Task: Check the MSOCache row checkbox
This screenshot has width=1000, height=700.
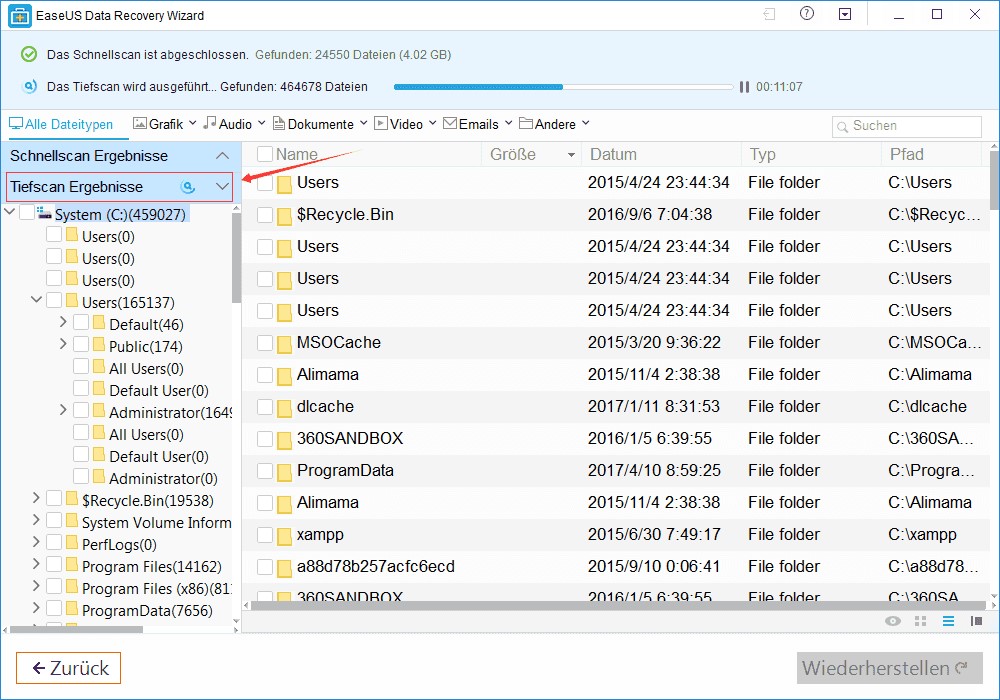Action: (x=265, y=343)
